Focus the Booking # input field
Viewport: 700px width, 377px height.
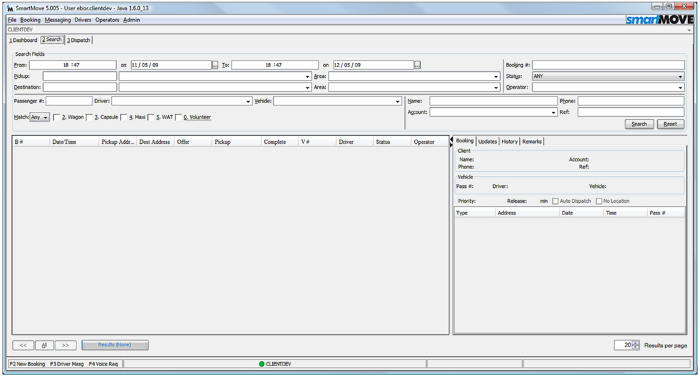pos(608,65)
